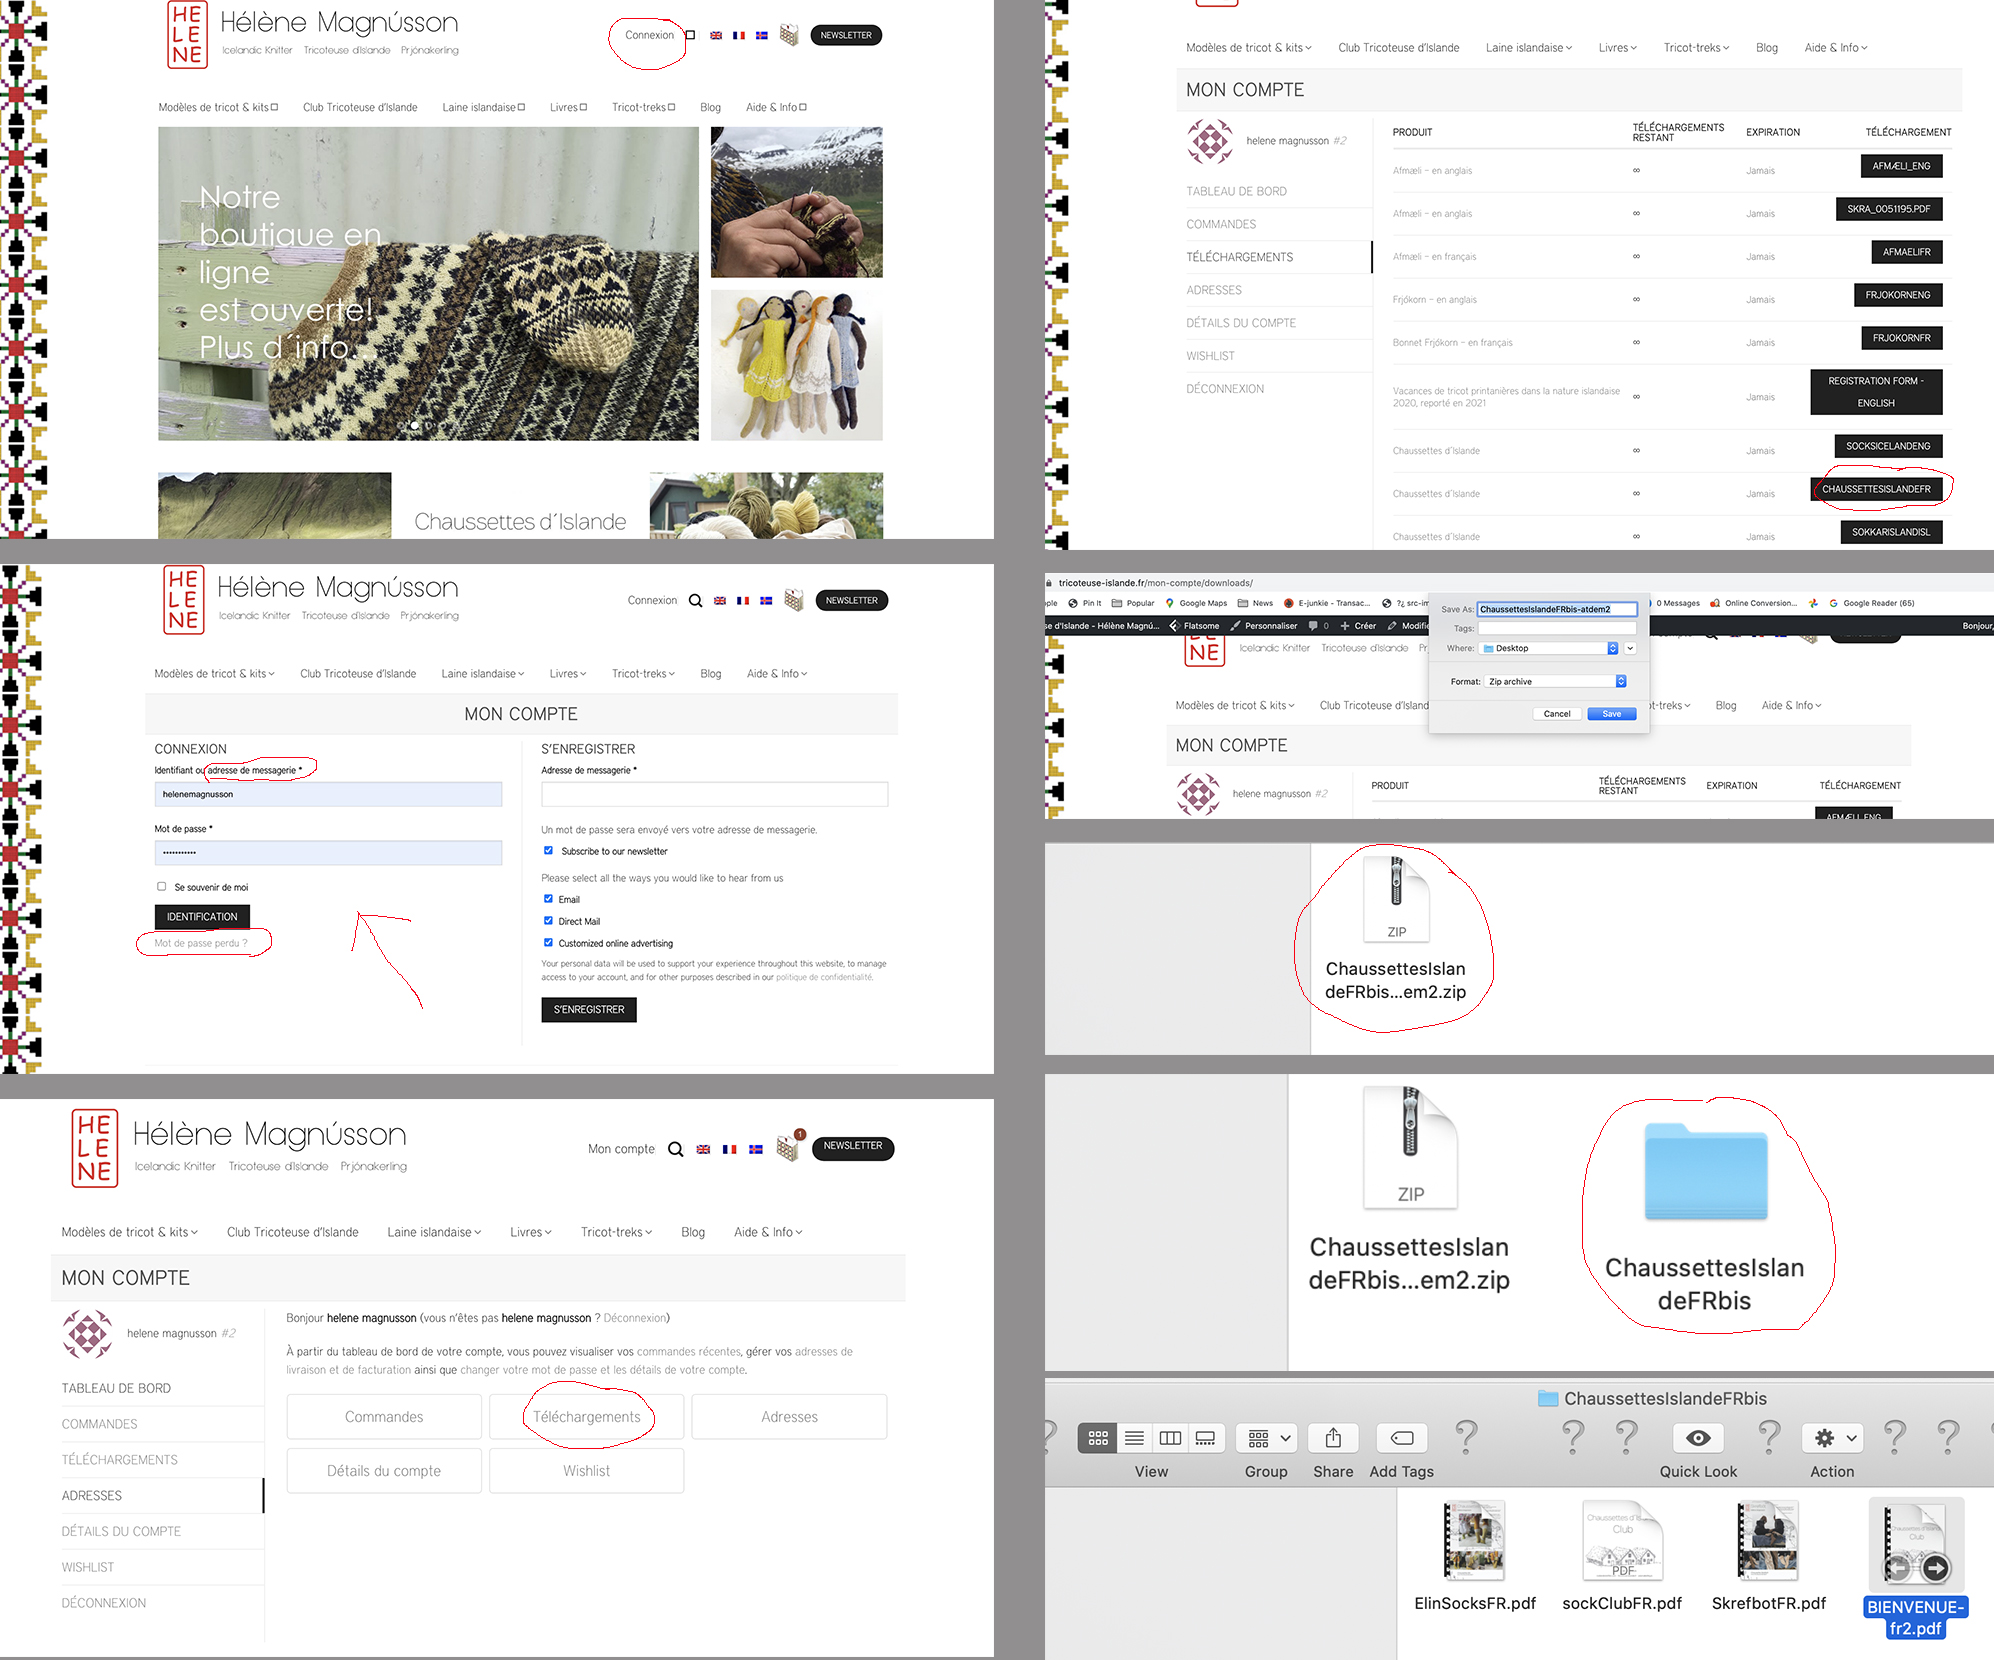Click the UK flag on the login page
The height and width of the screenshot is (1660, 1994).
click(720, 601)
